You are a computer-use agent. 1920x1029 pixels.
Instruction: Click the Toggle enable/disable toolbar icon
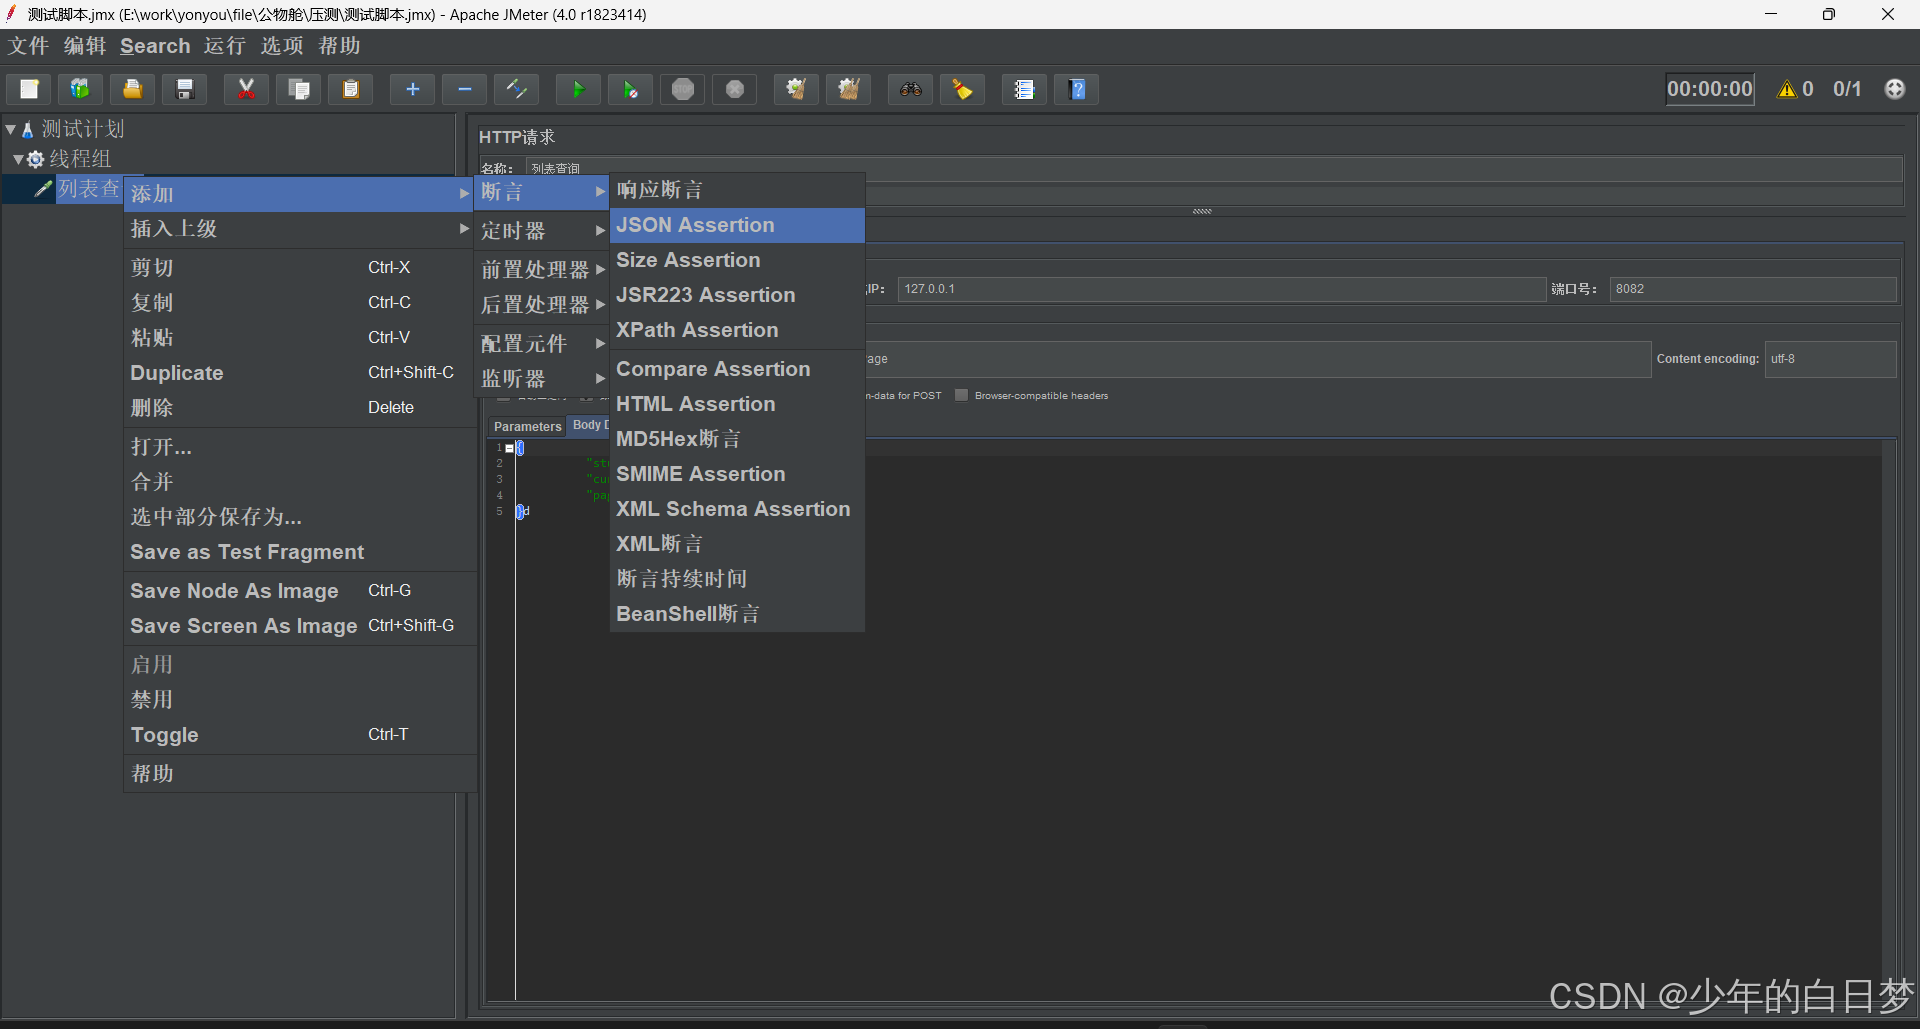coord(517,89)
